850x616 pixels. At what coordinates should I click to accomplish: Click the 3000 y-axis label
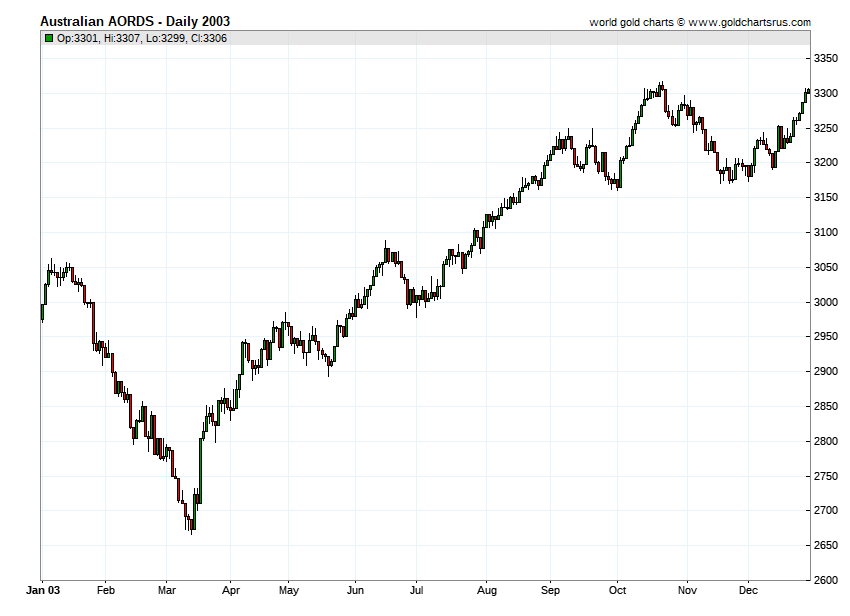tap(826, 302)
